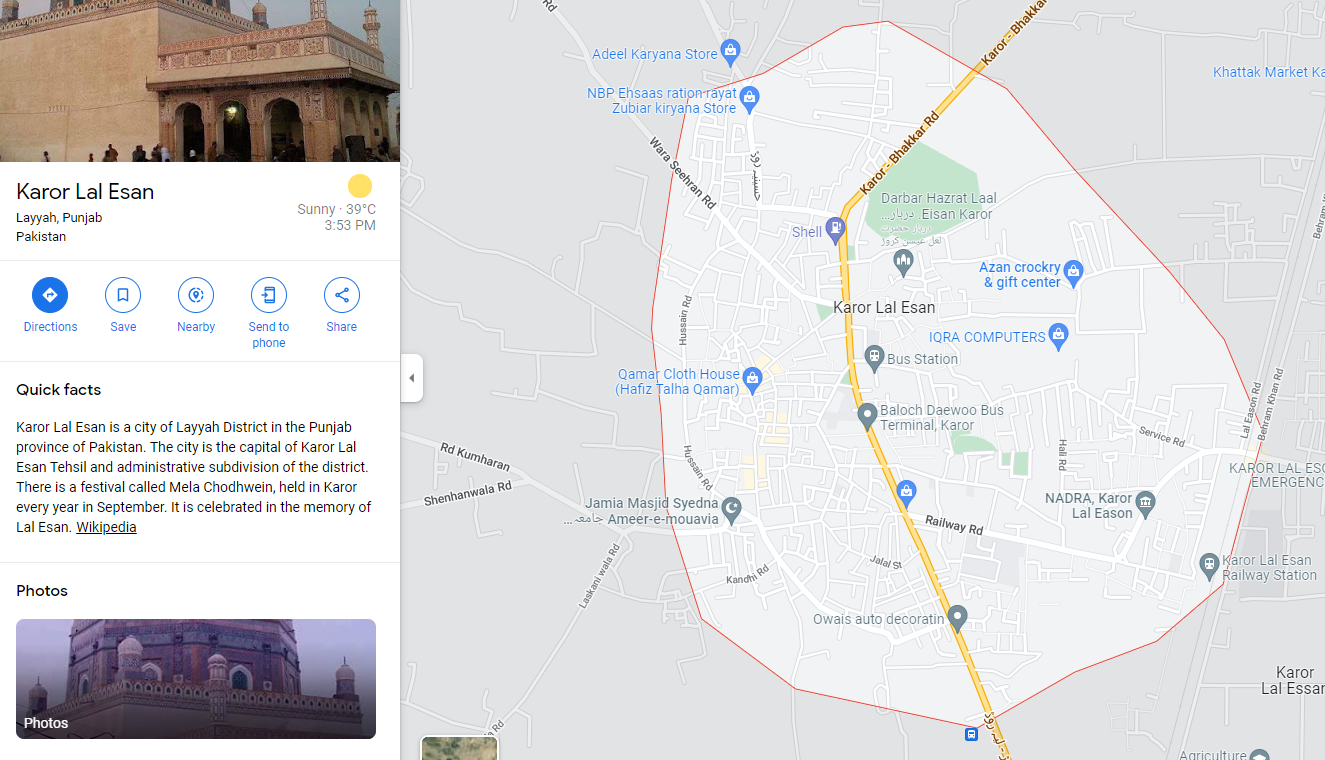Open the map layers thumbnail
This screenshot has width=1325, height=760.
459,748
